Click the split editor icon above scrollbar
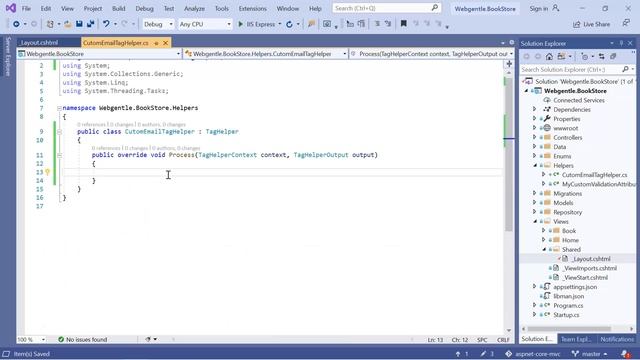Screen dimensions: 640x360 (x=509, y=64)
